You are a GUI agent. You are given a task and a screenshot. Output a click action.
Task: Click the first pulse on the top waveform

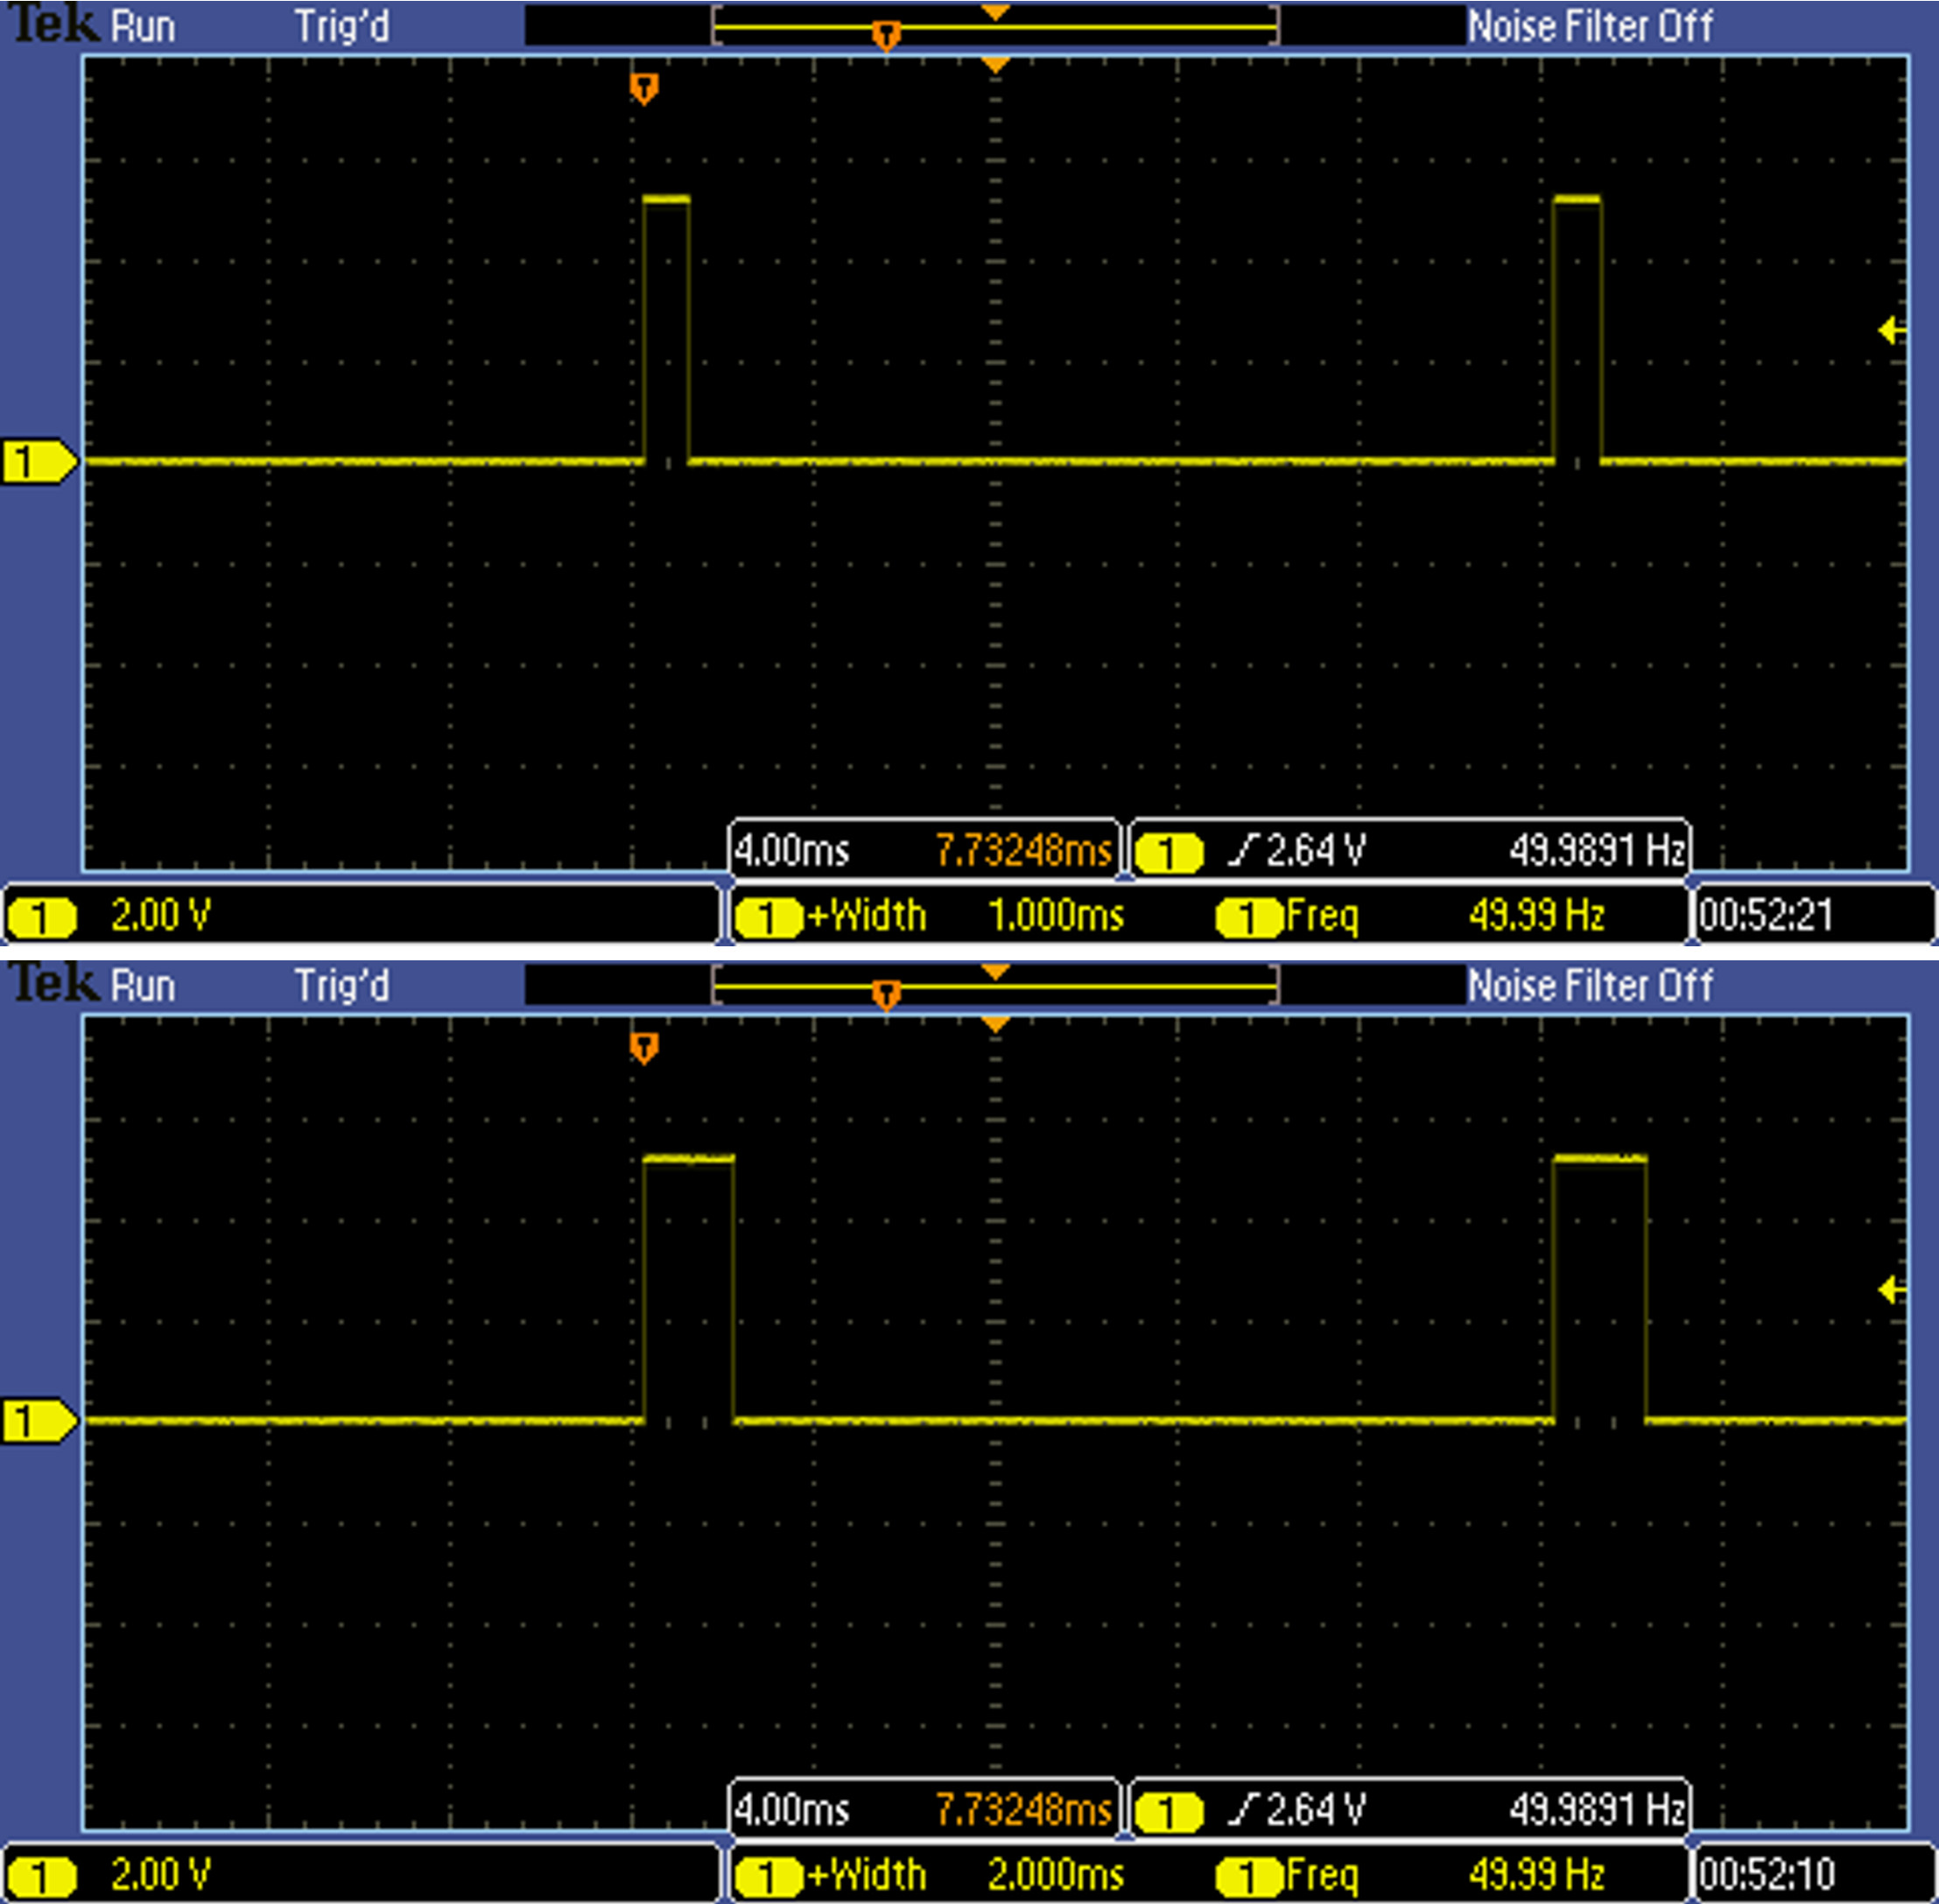pos(666,330)
